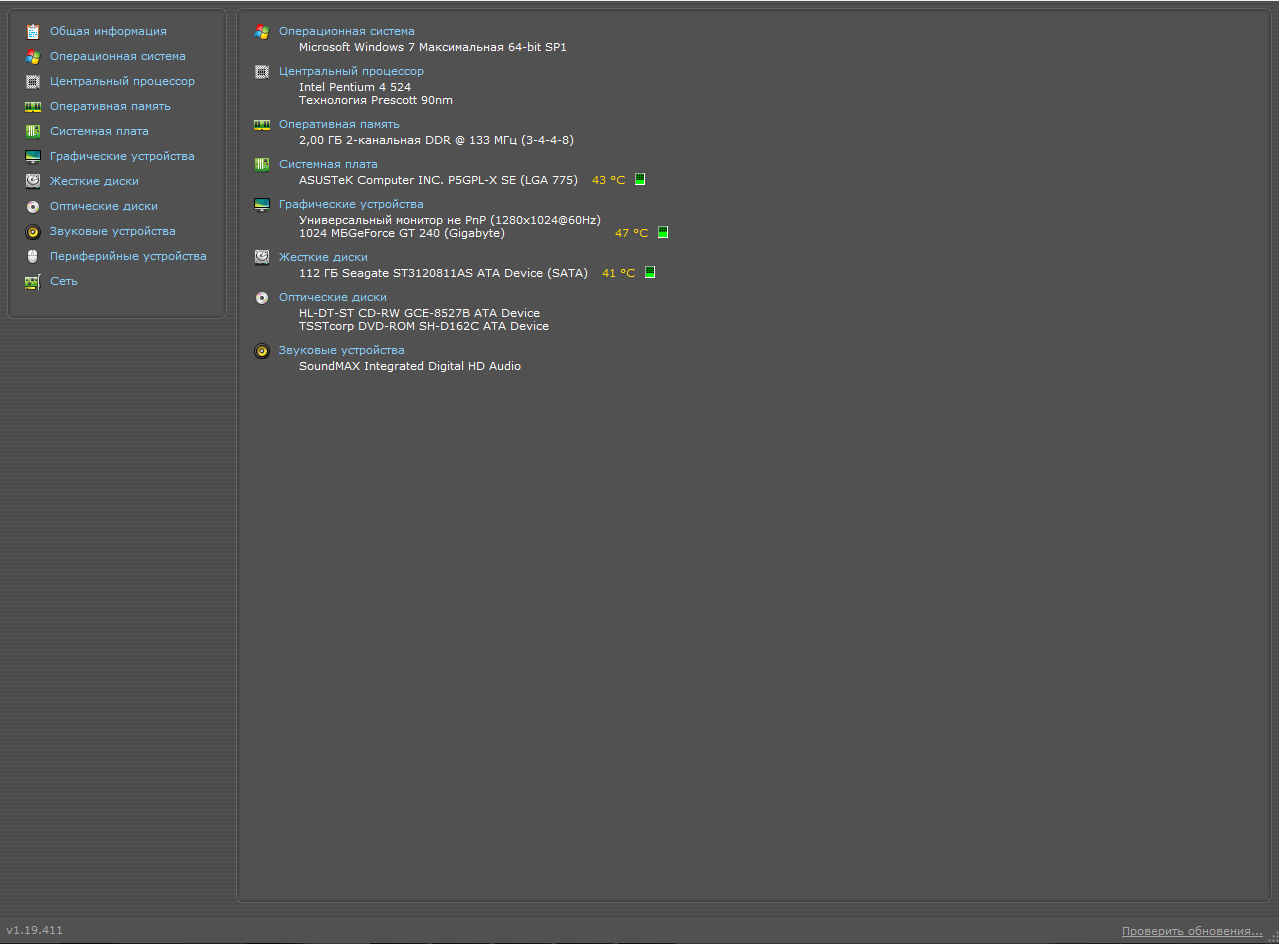
Task: Click the speaker icon beside Звуковые устройства in sidebar
Action: [33, 231]
